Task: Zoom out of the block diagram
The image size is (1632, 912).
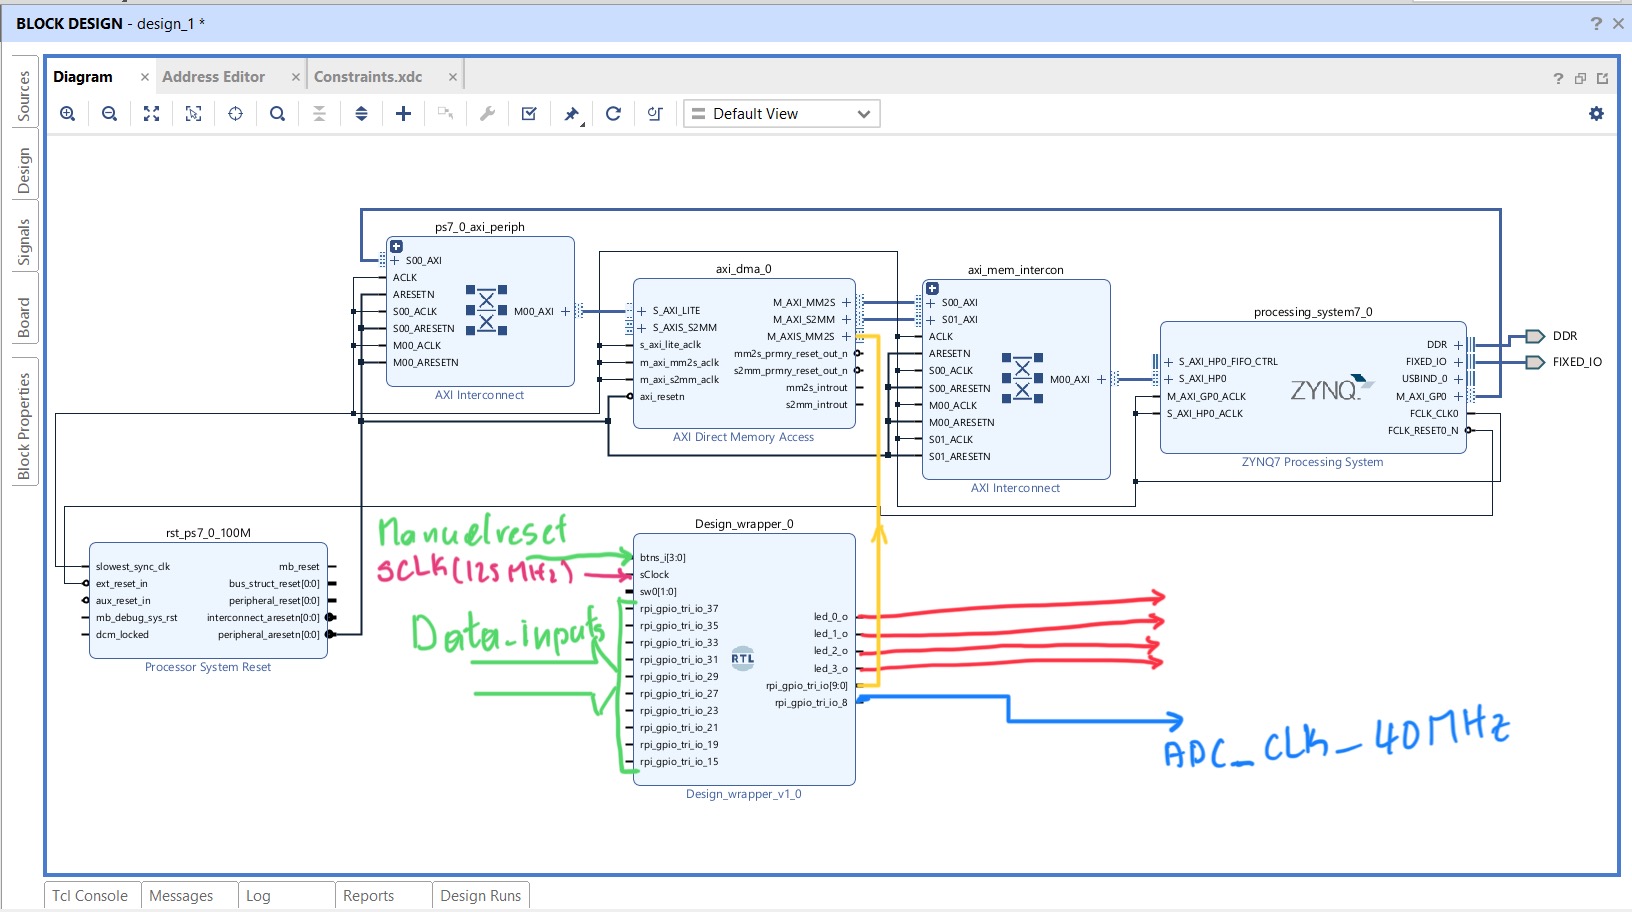Action: [109, 114]
